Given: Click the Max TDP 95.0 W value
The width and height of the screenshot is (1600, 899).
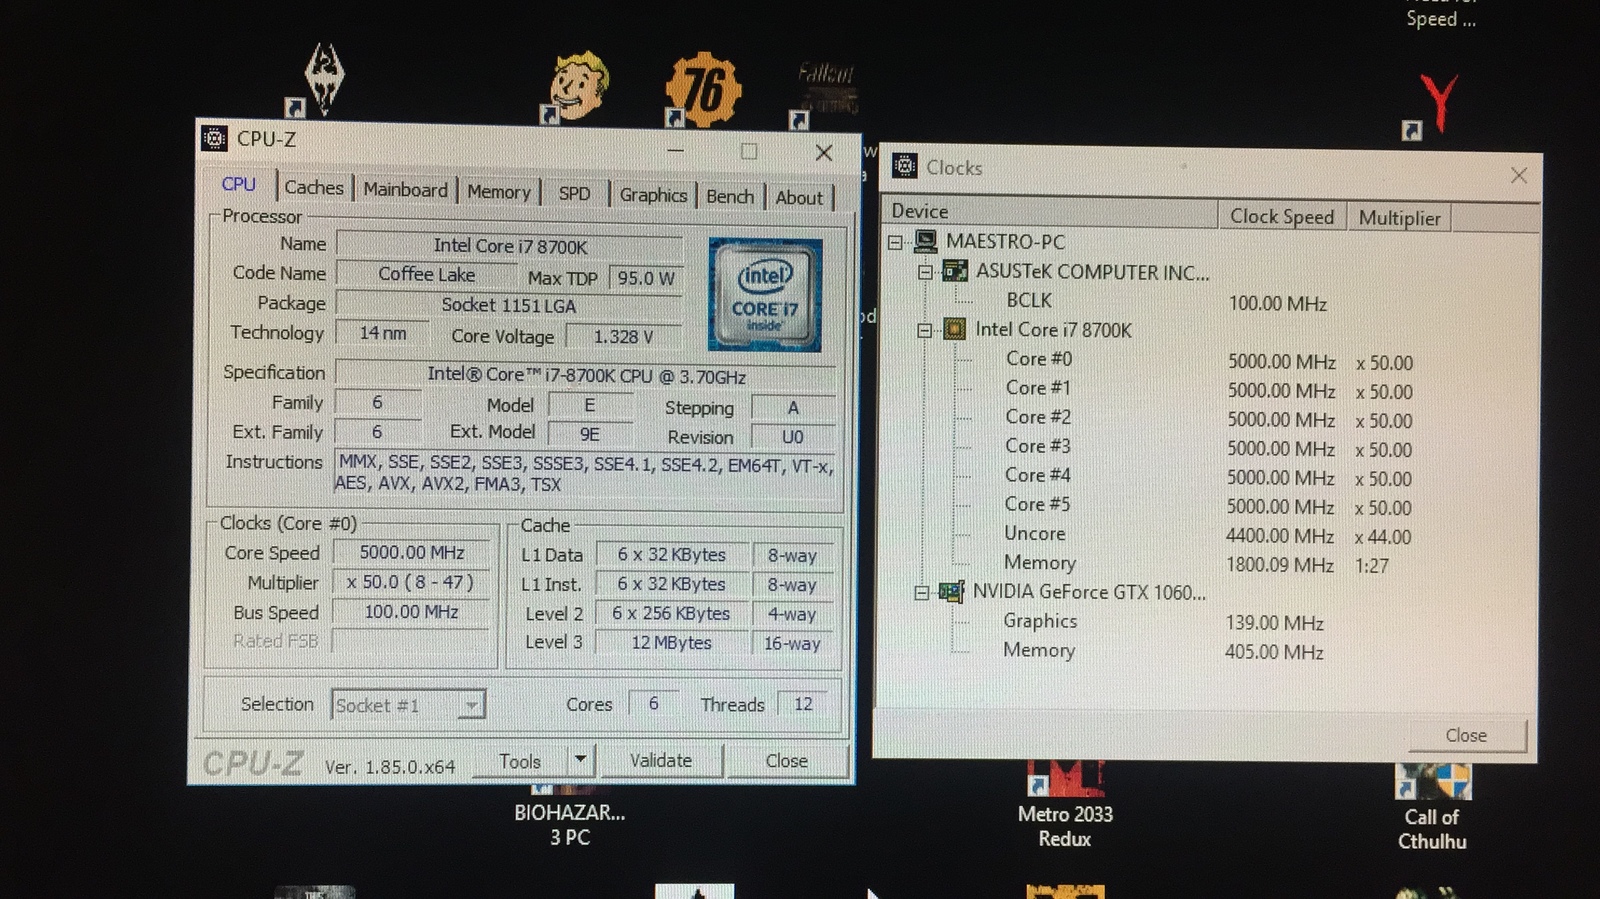Looking at the screenshot, I should (x=646, y=278).
